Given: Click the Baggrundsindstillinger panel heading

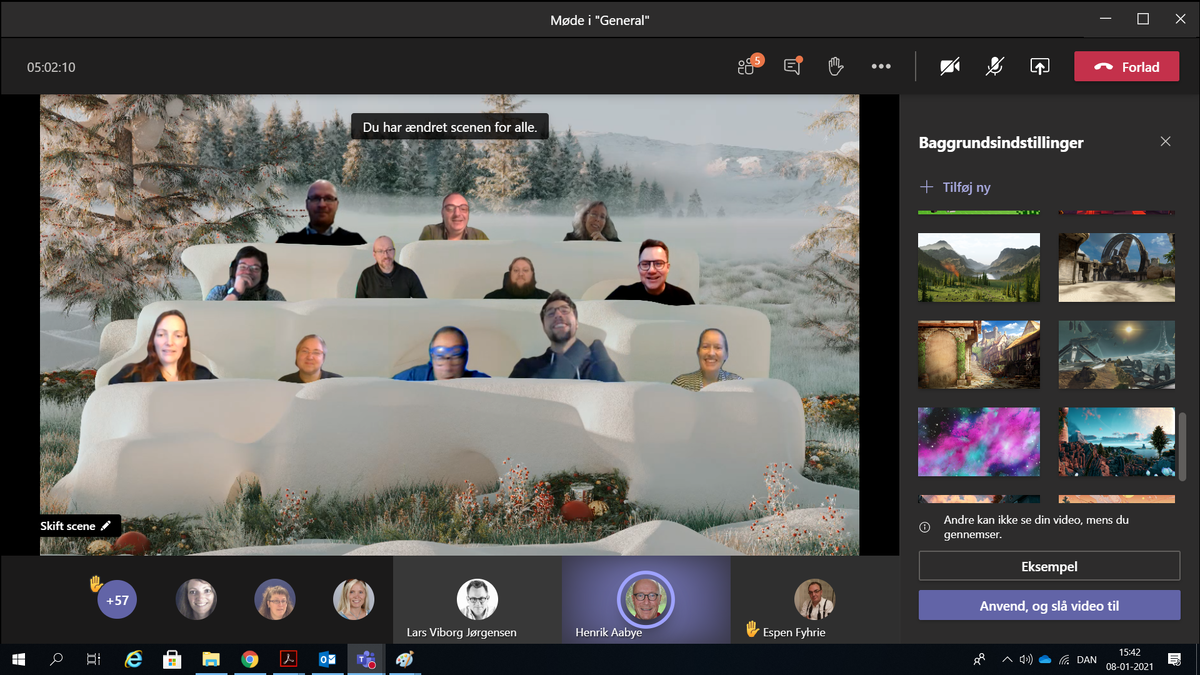Looking at the screenshot, I should (x=1001, y=143).
